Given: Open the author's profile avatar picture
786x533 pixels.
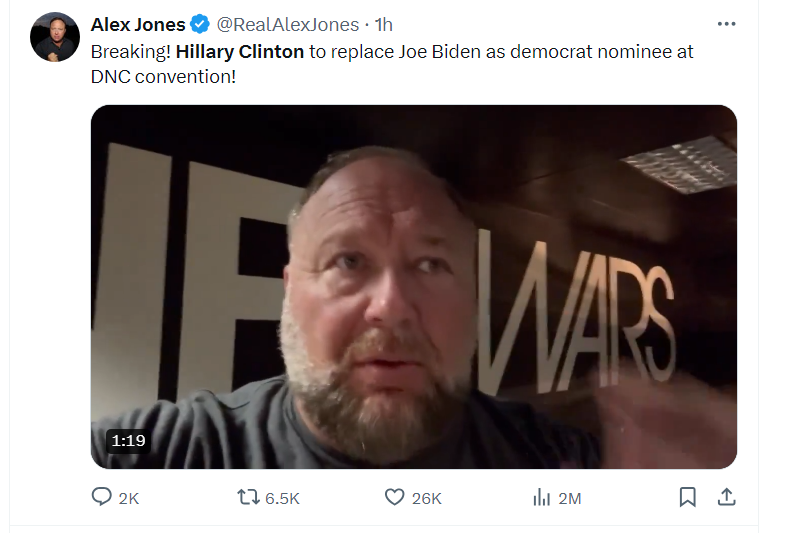Looking at the screenshot, I should (55, 37).
